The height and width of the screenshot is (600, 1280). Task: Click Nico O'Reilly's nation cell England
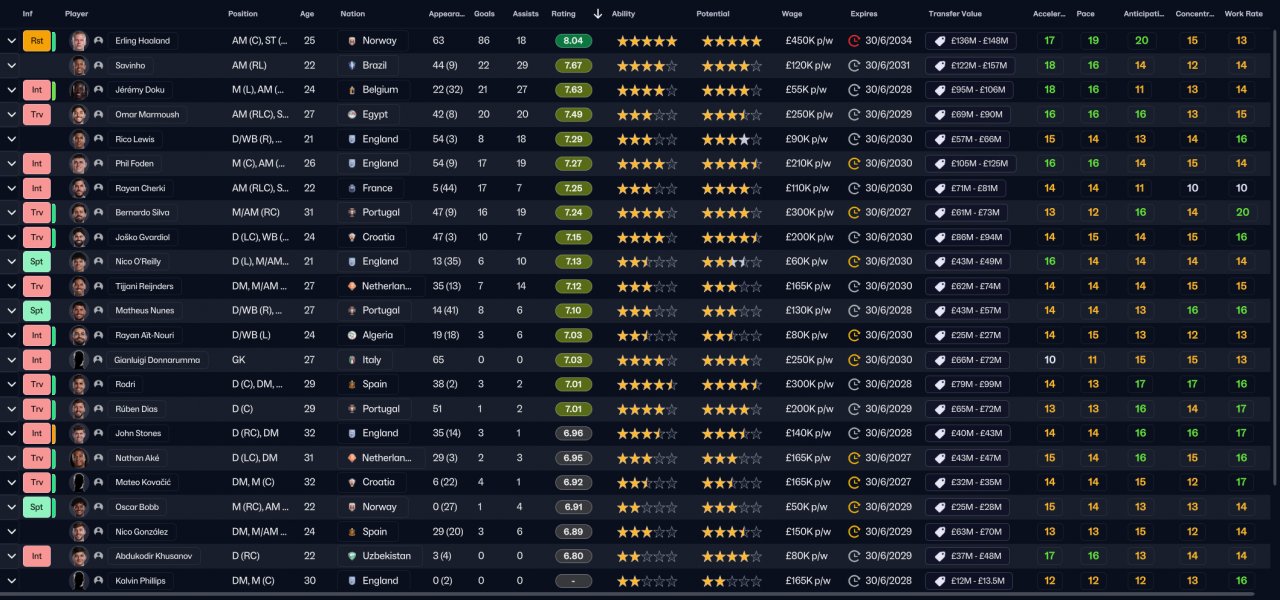(x=373, y=261)
